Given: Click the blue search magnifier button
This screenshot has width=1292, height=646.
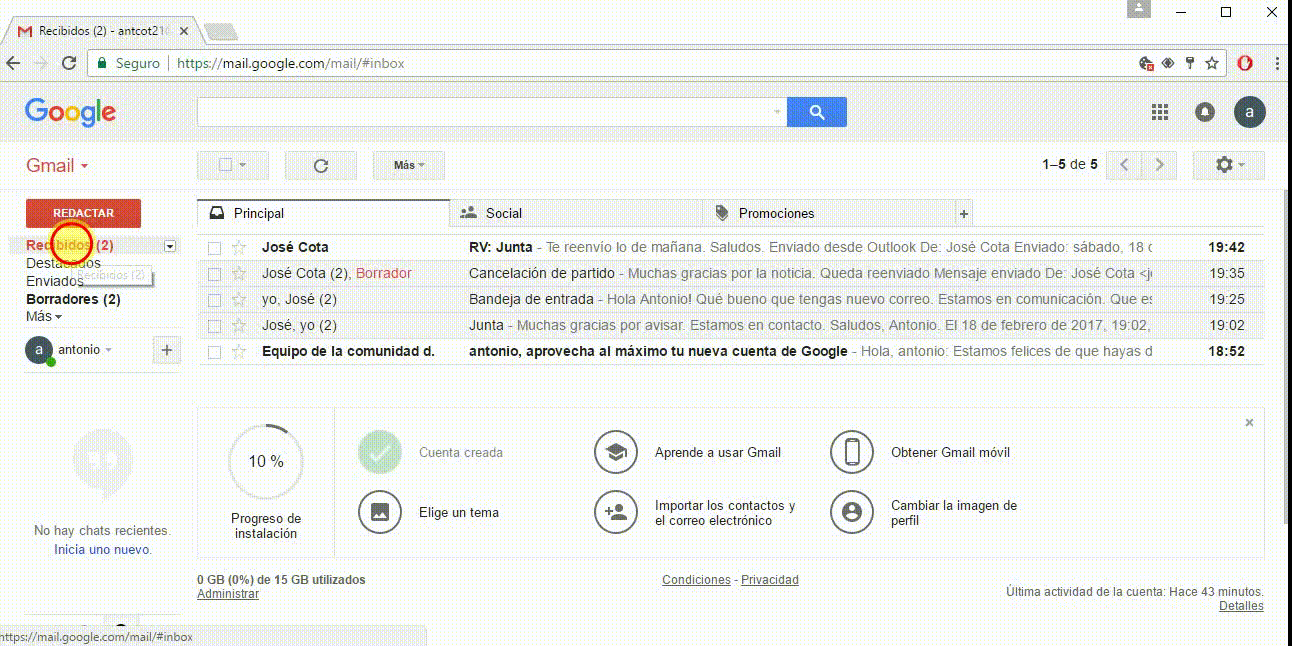Looking at the screenshot, I should pos(817,112).
